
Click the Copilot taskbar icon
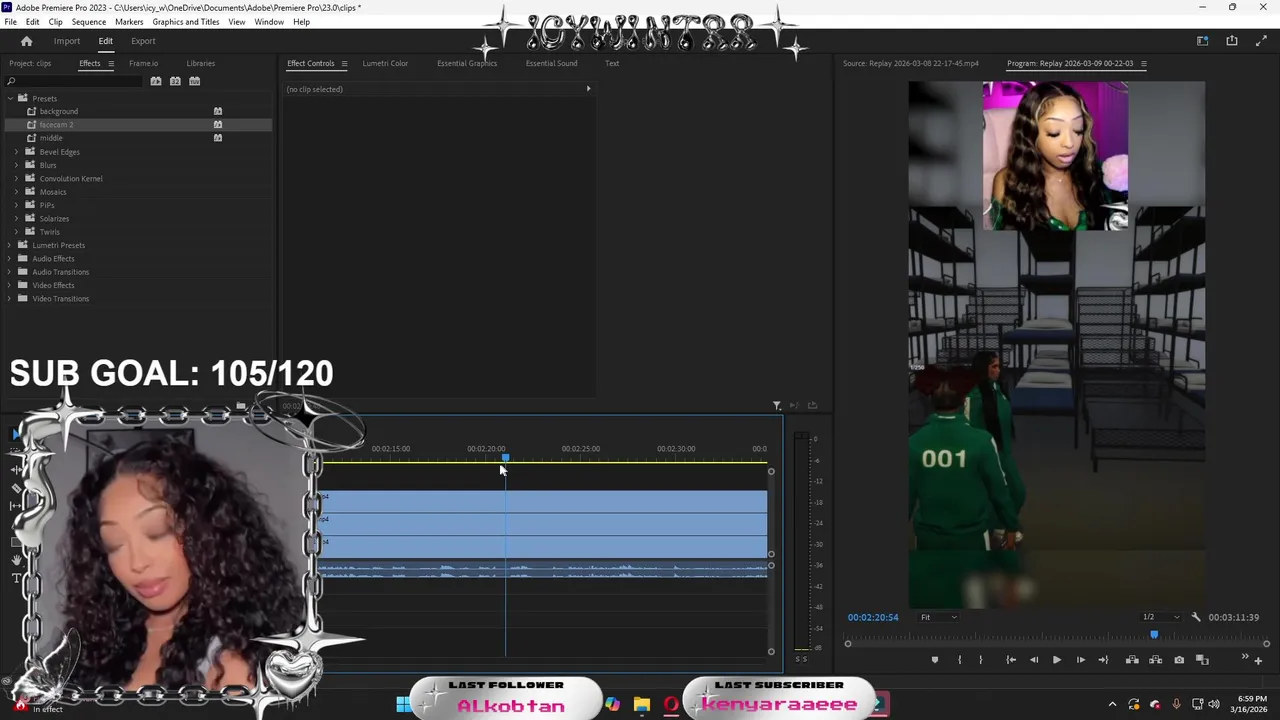pos(612,704)
